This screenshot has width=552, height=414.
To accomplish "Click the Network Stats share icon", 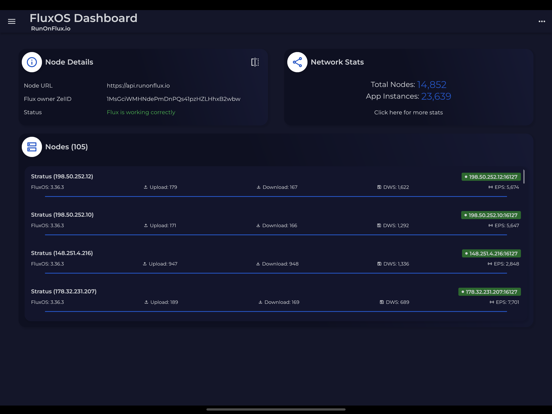I will 297,62.
